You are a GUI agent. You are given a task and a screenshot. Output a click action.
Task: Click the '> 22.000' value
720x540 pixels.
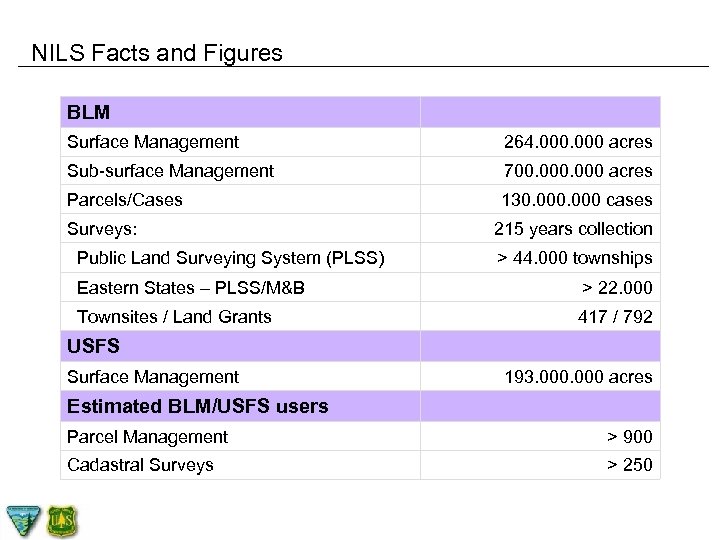pyautogui.click(x=617, y=288)
